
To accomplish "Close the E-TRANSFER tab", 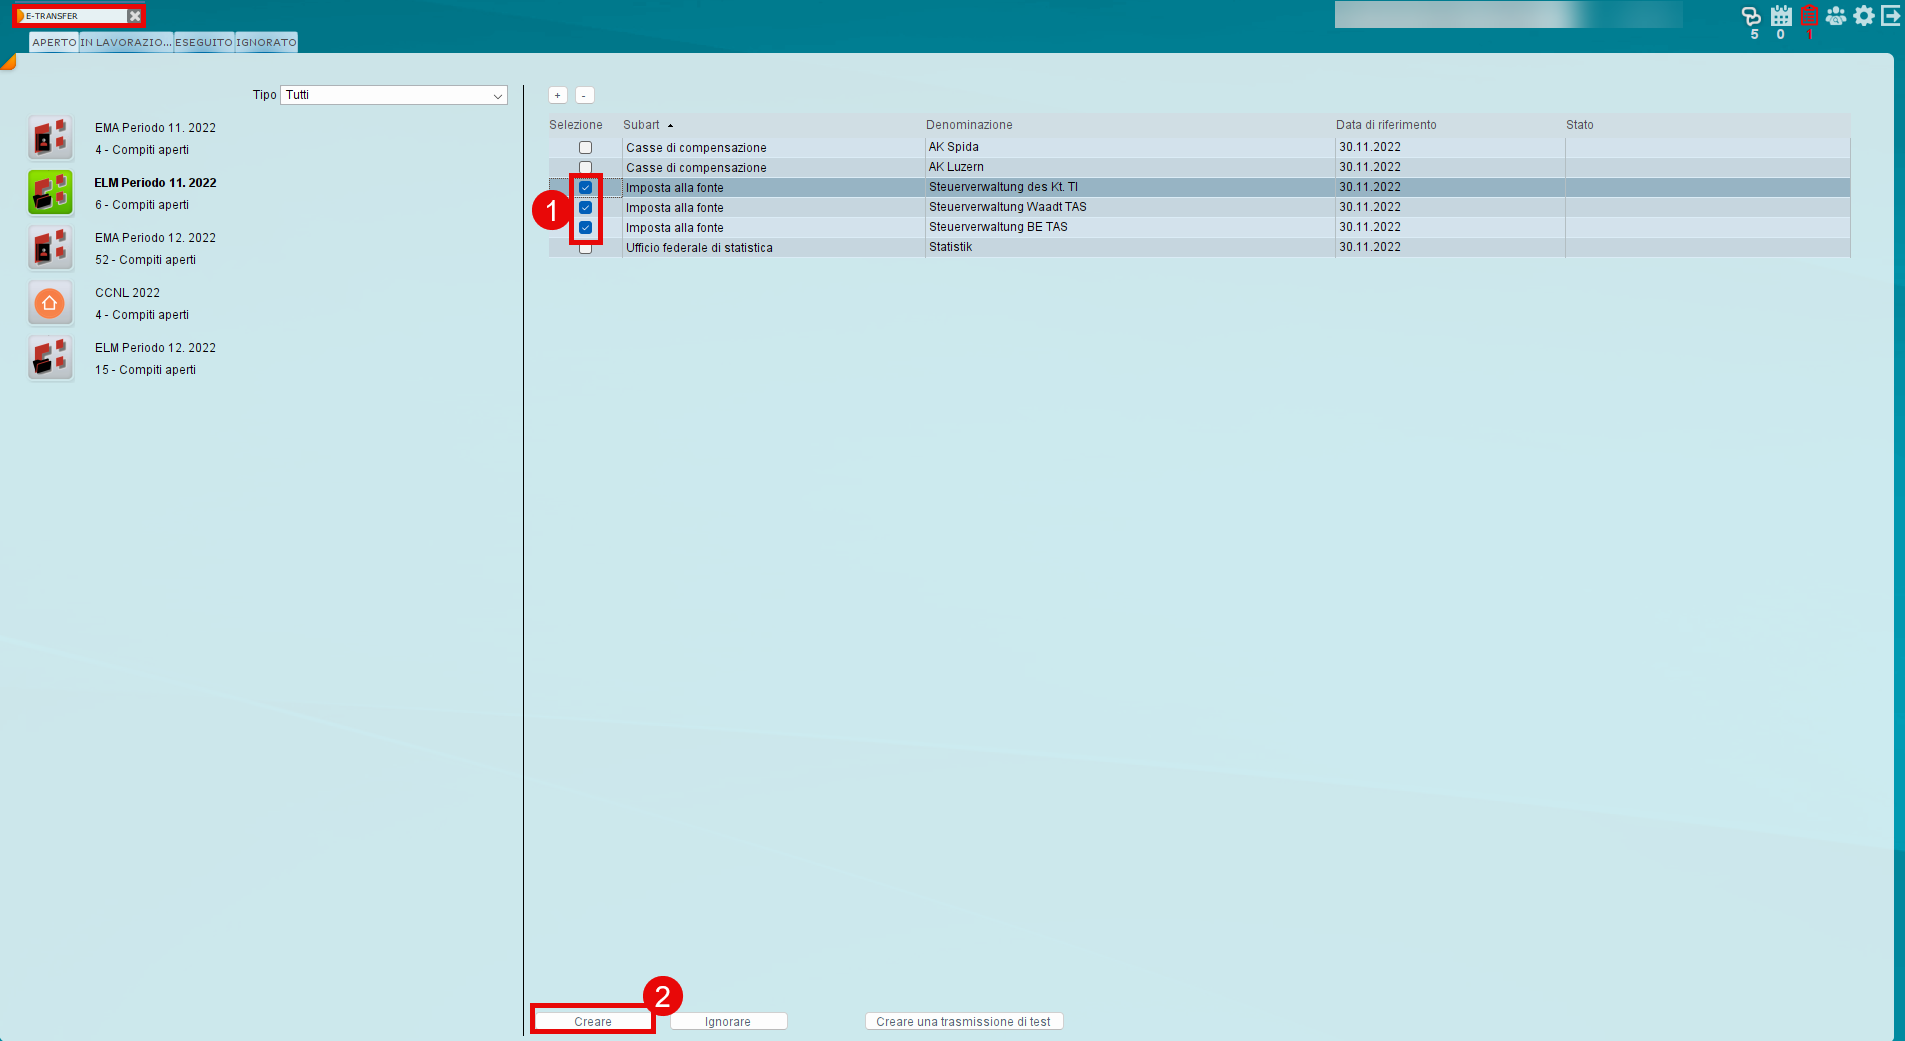I will coord(135,16).
